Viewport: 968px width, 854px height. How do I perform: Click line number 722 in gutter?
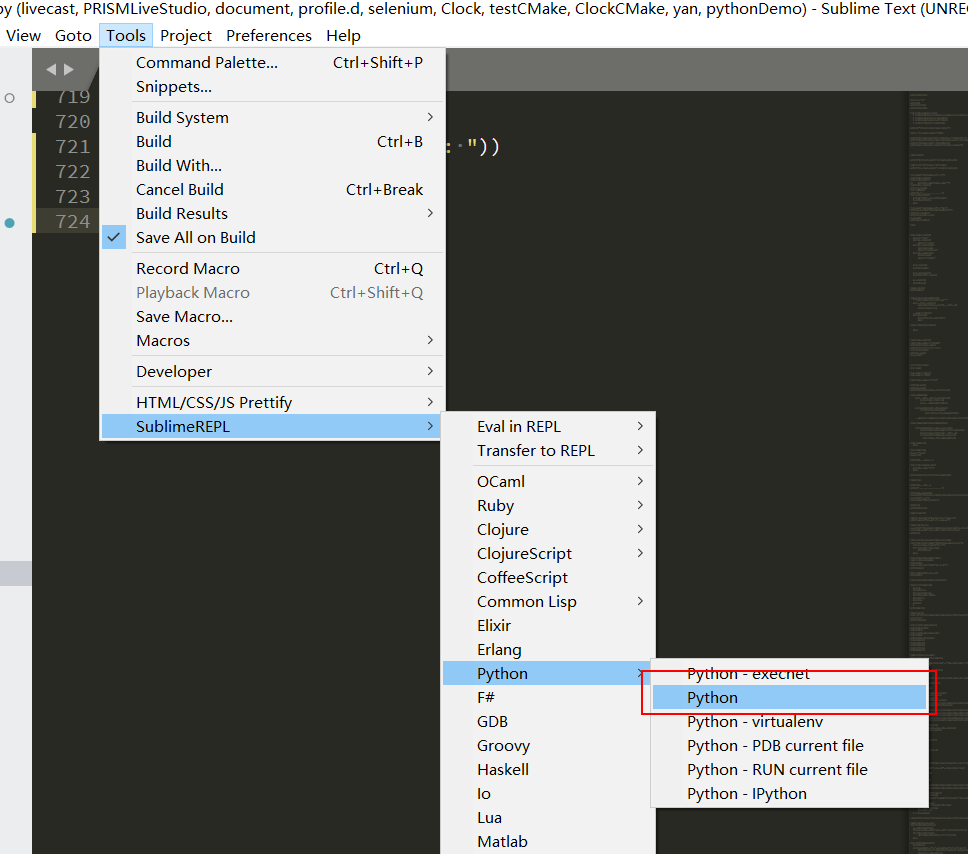[73, 171]
